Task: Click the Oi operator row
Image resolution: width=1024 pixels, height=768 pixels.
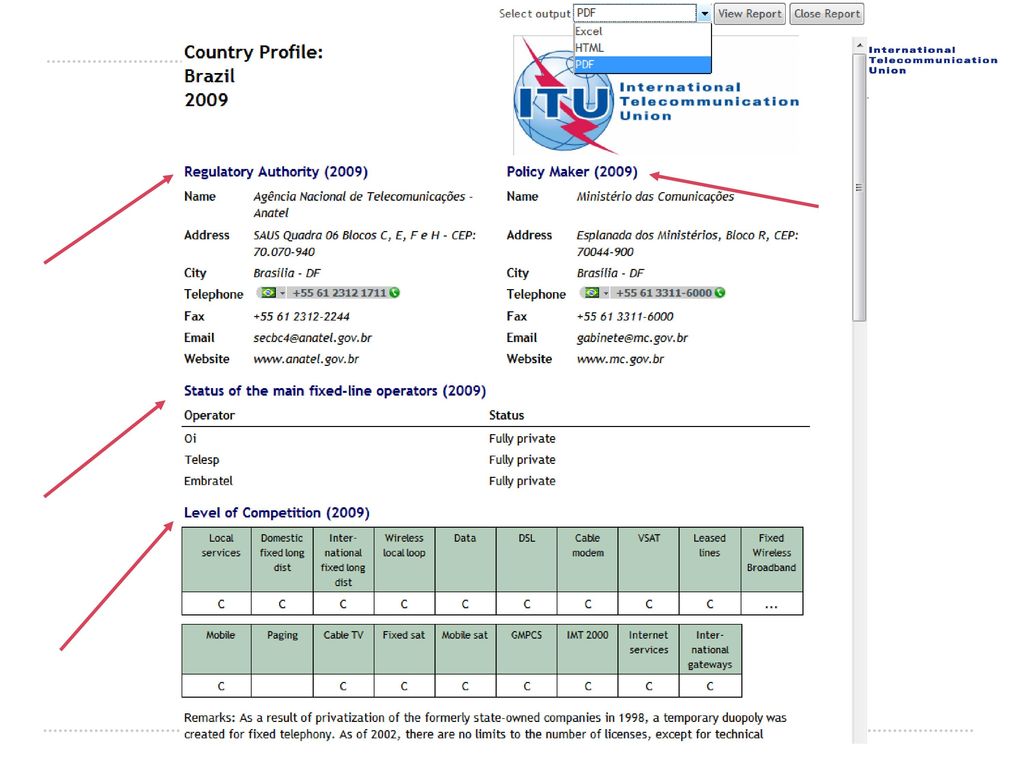Action: 496,439
